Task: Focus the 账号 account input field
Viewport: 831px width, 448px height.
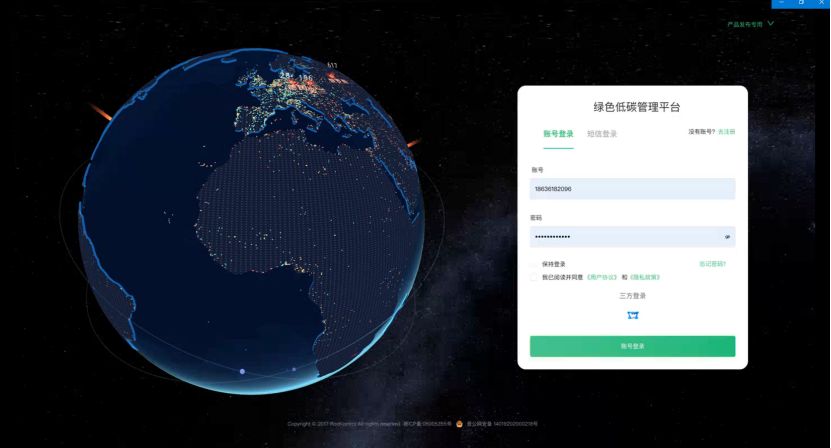Action: [632, 189]
